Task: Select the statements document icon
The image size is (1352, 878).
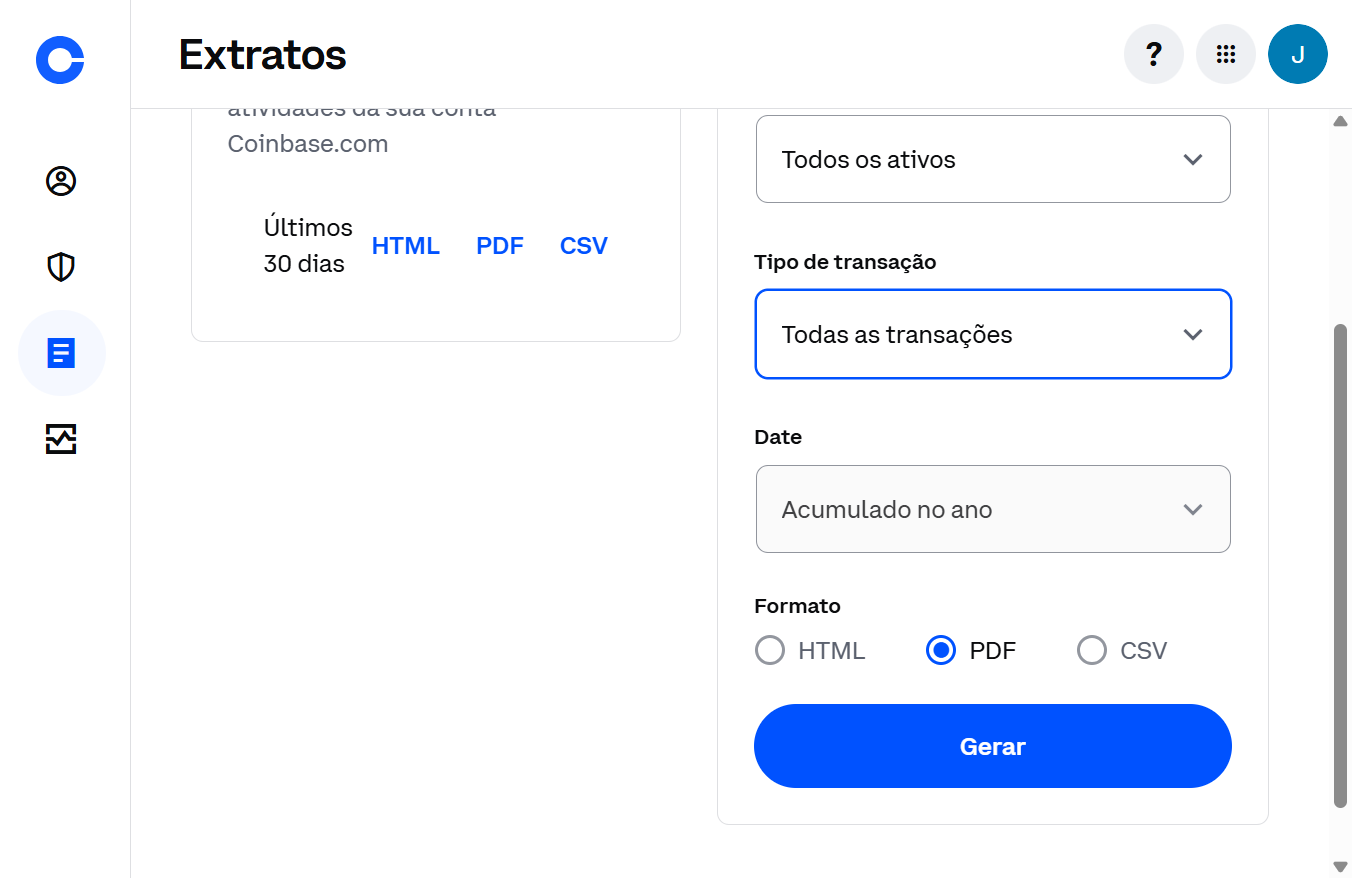Action: pyautogui.click(x=61, y=353)
